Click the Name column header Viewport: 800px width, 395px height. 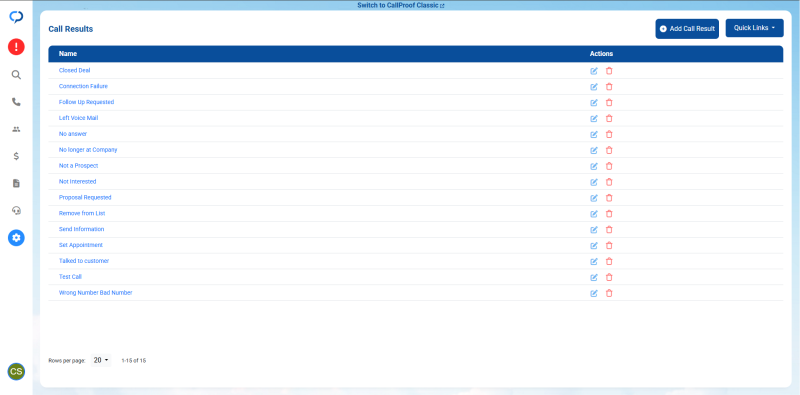click(68, 54)
